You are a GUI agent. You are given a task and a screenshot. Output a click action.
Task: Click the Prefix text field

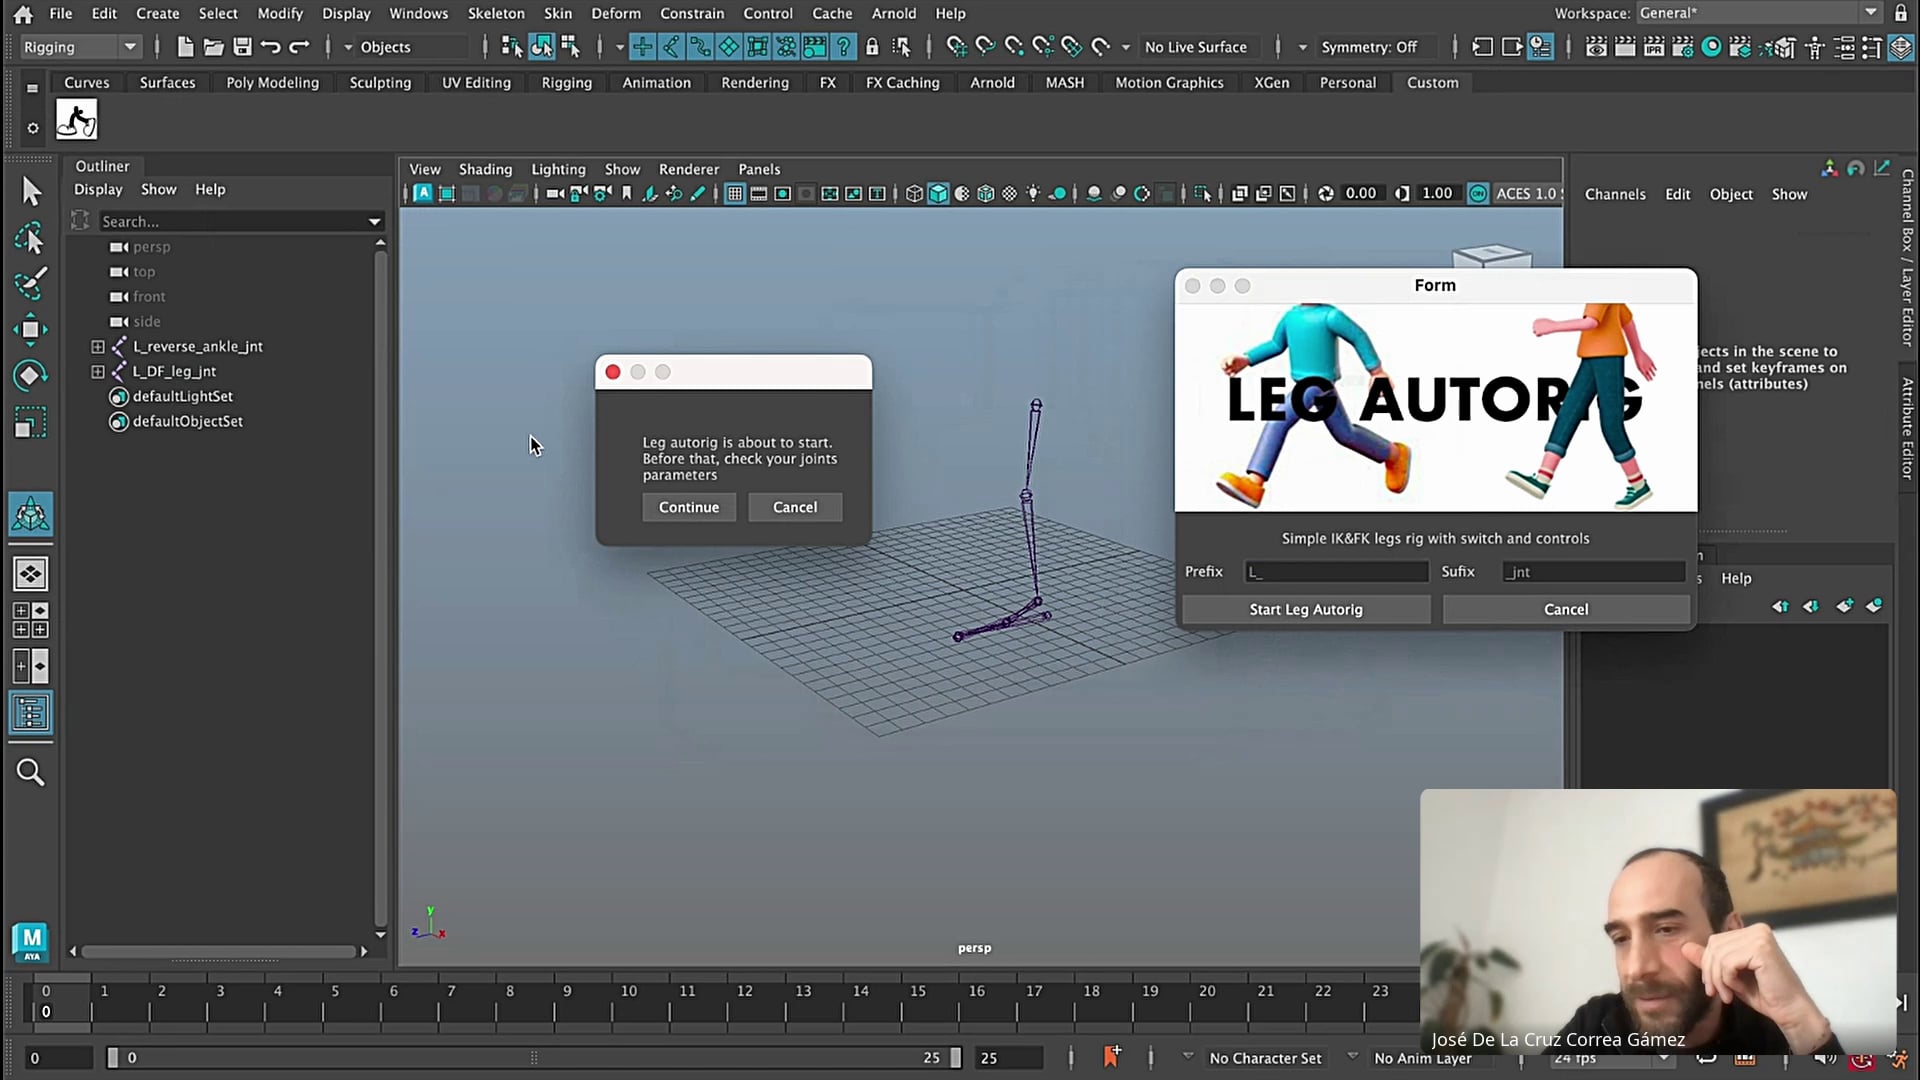pyautogui.click(x=1335, y=572)
